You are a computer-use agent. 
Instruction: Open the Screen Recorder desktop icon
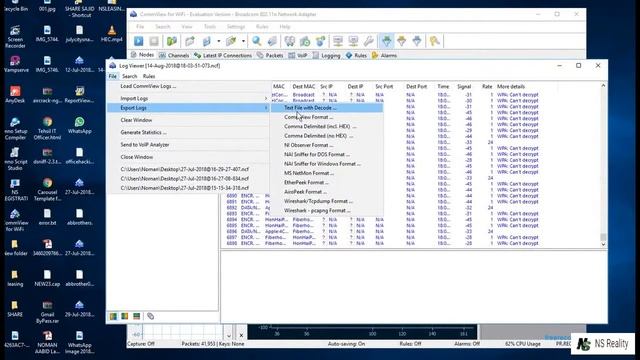tap(15, 37)
